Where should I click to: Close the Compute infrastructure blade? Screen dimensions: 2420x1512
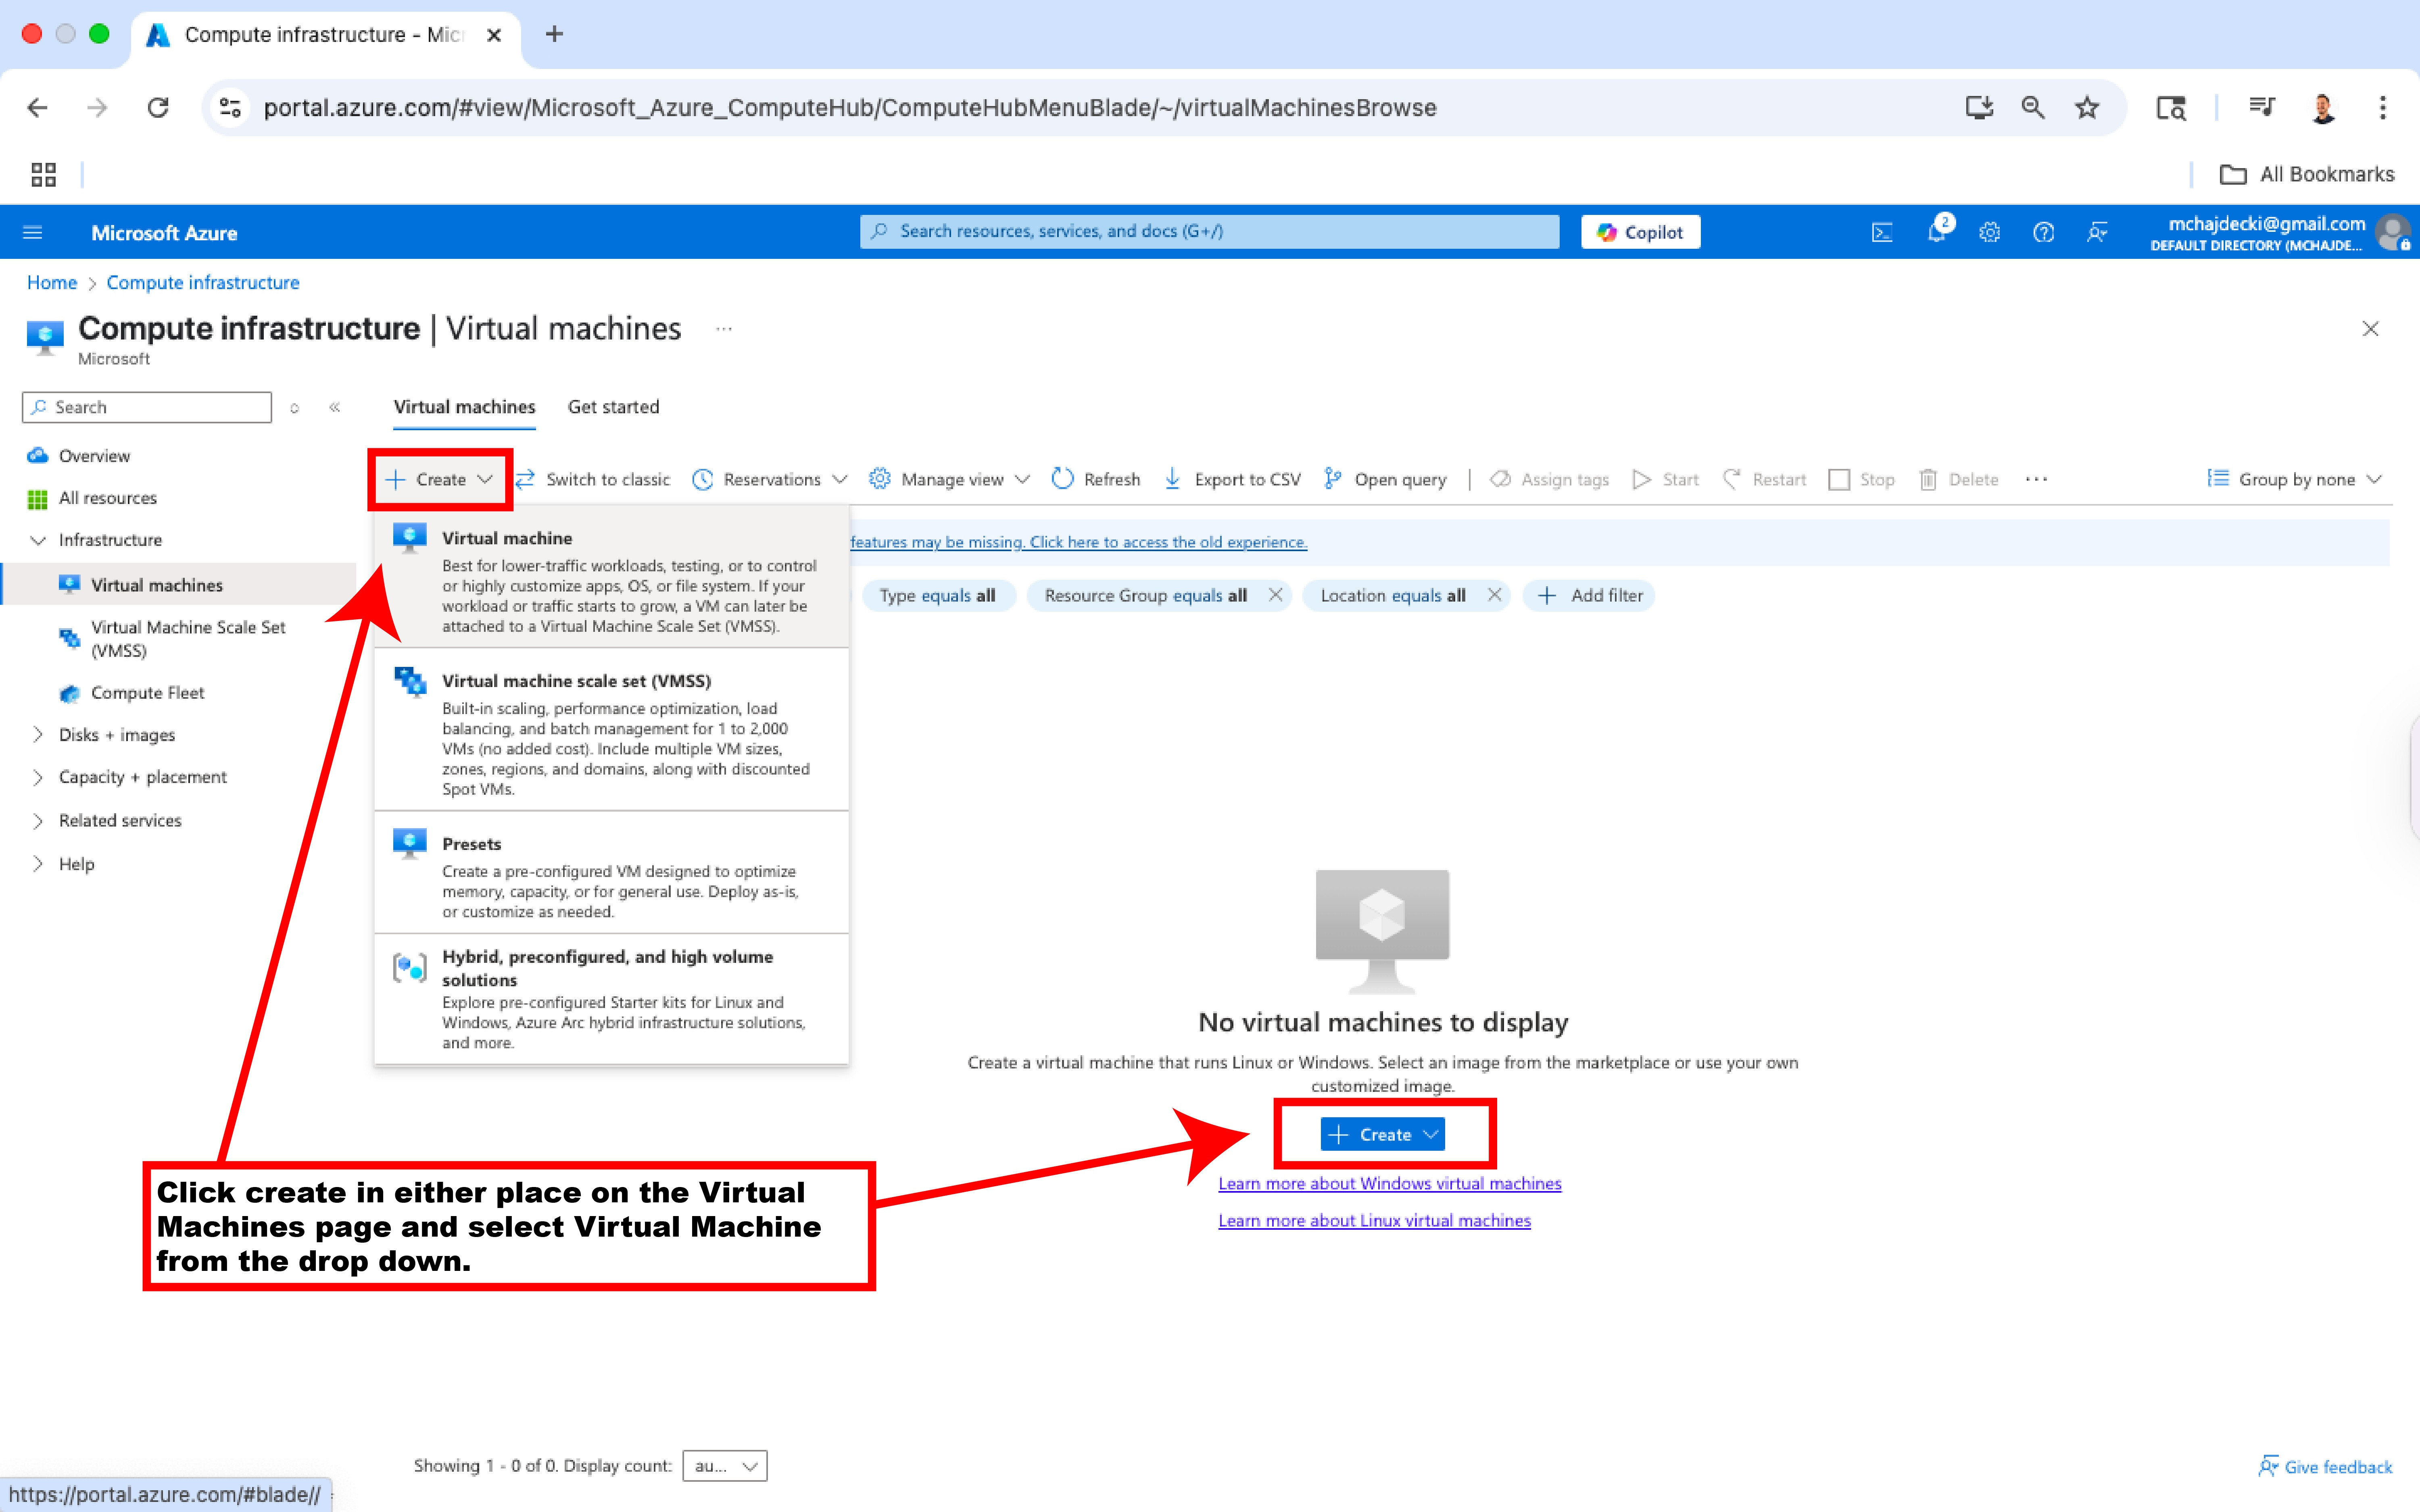click(2370, 329)
